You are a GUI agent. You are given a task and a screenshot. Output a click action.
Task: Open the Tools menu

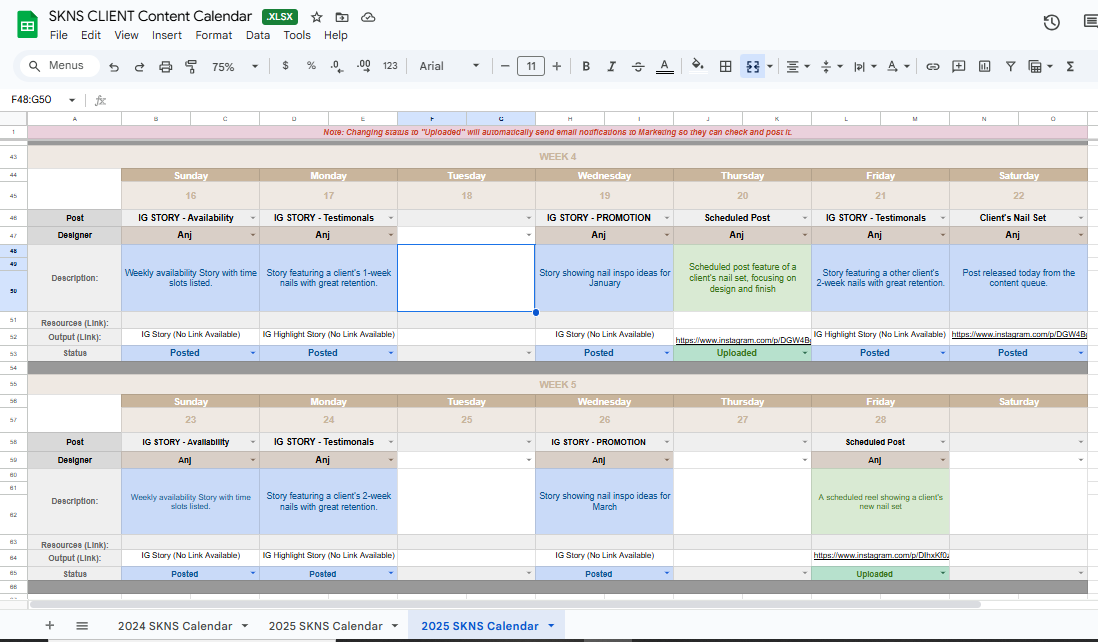(x=297, y=35)
